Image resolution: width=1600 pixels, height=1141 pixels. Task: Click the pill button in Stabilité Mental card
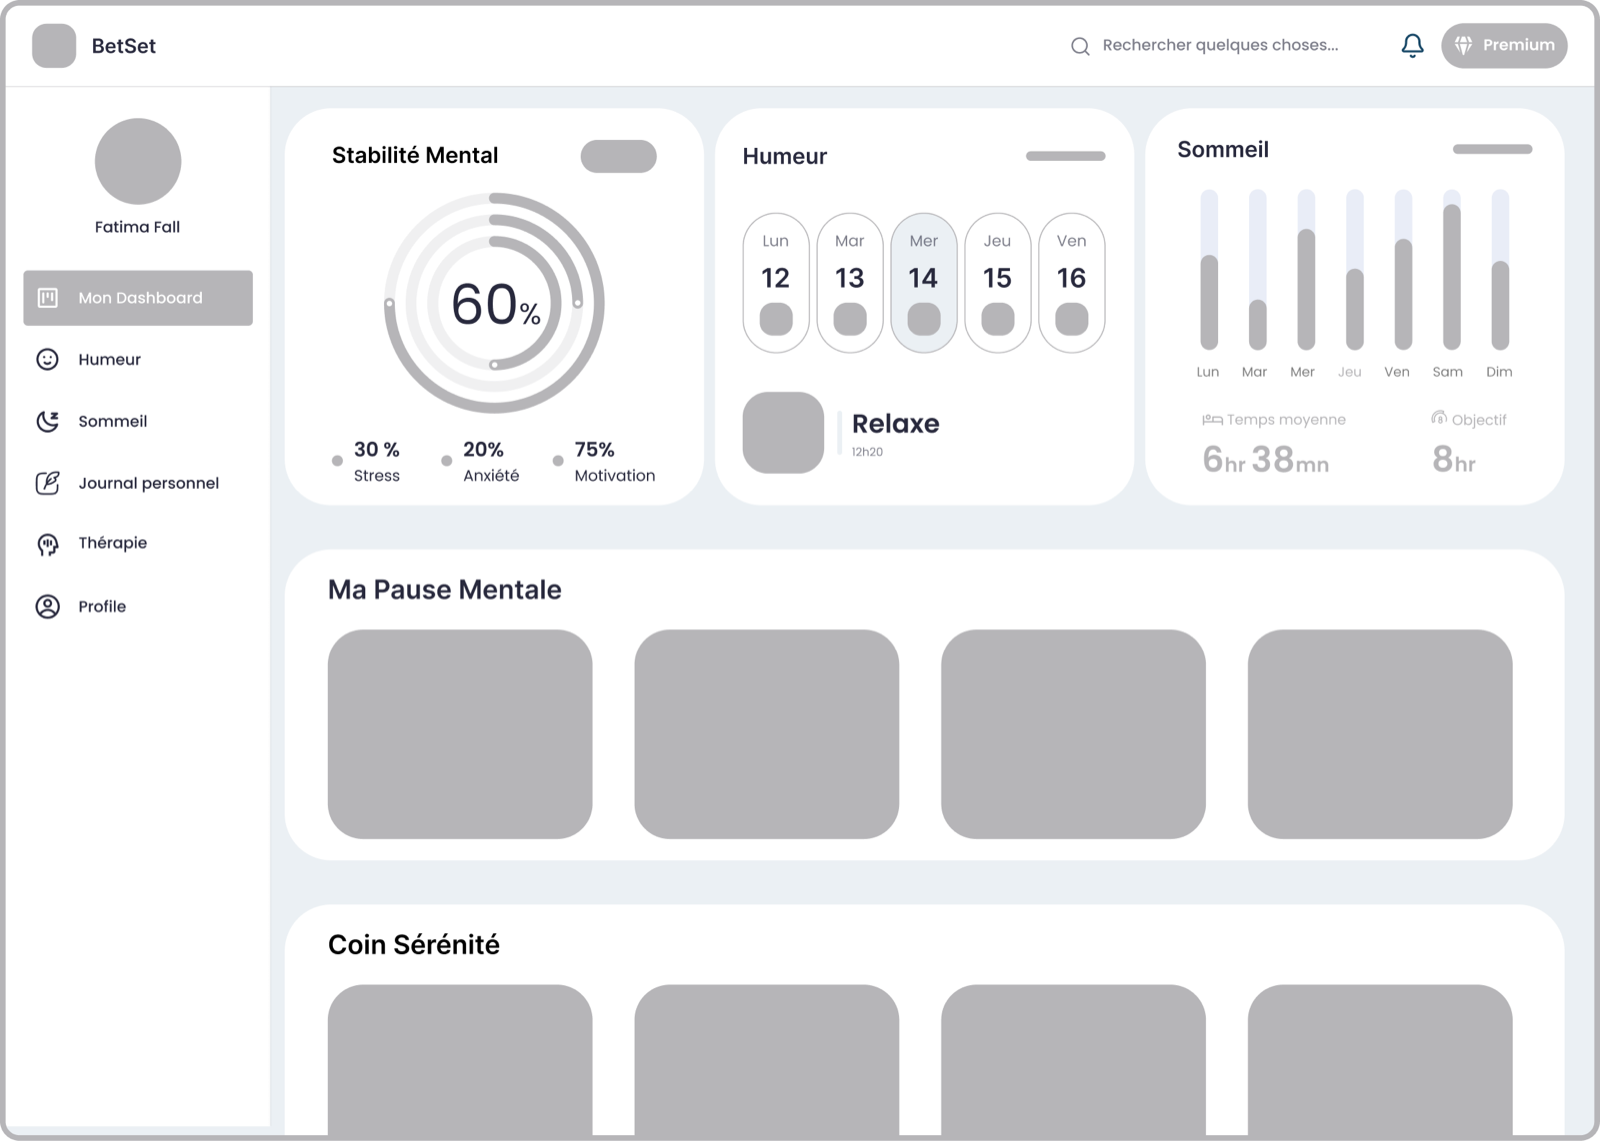click(x=619, y=156)
